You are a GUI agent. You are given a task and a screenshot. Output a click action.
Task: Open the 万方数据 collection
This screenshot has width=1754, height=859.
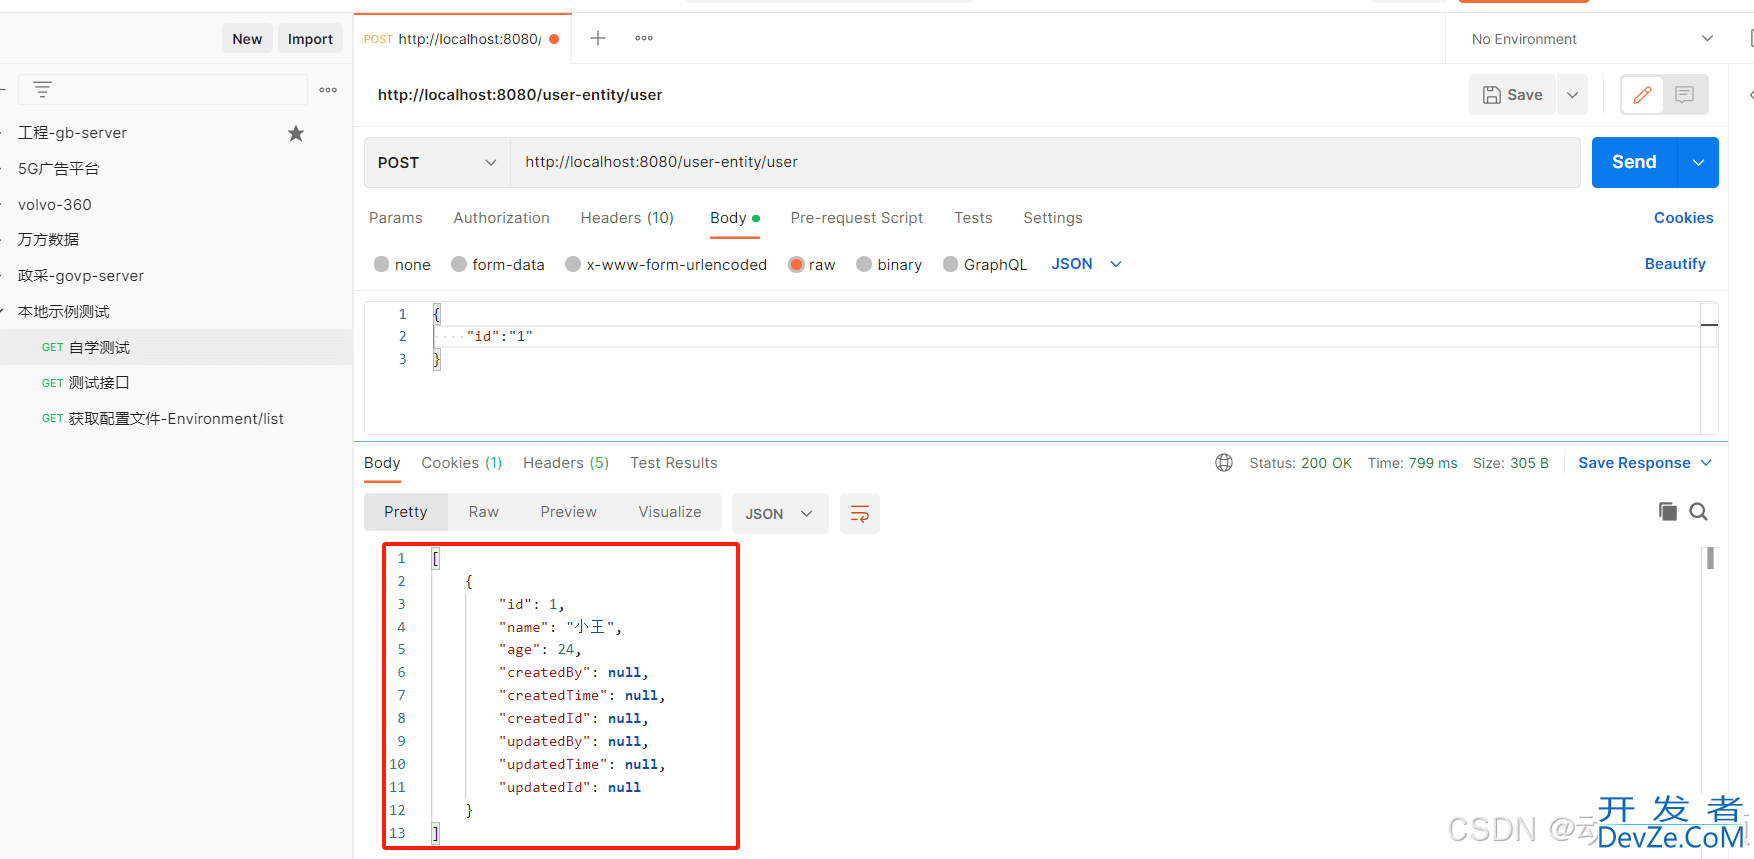[x=48, y=240]
